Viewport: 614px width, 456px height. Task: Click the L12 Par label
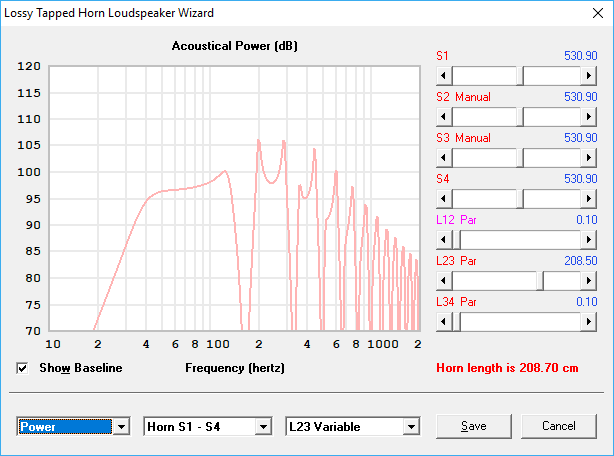457,220
